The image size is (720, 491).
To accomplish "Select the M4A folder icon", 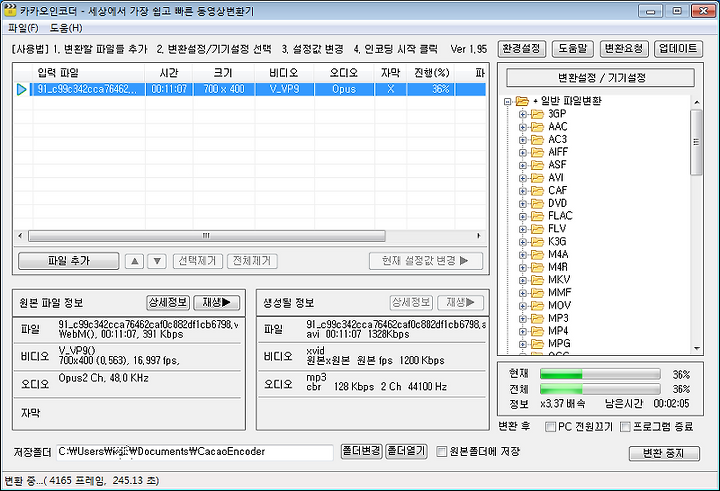I will [x=537, y=254].
